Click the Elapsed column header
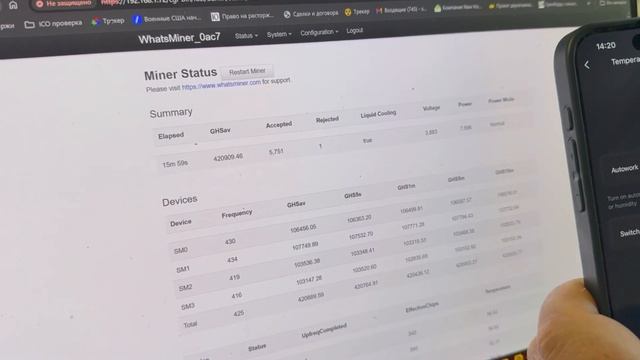640x360 pixels. [171, 136]
